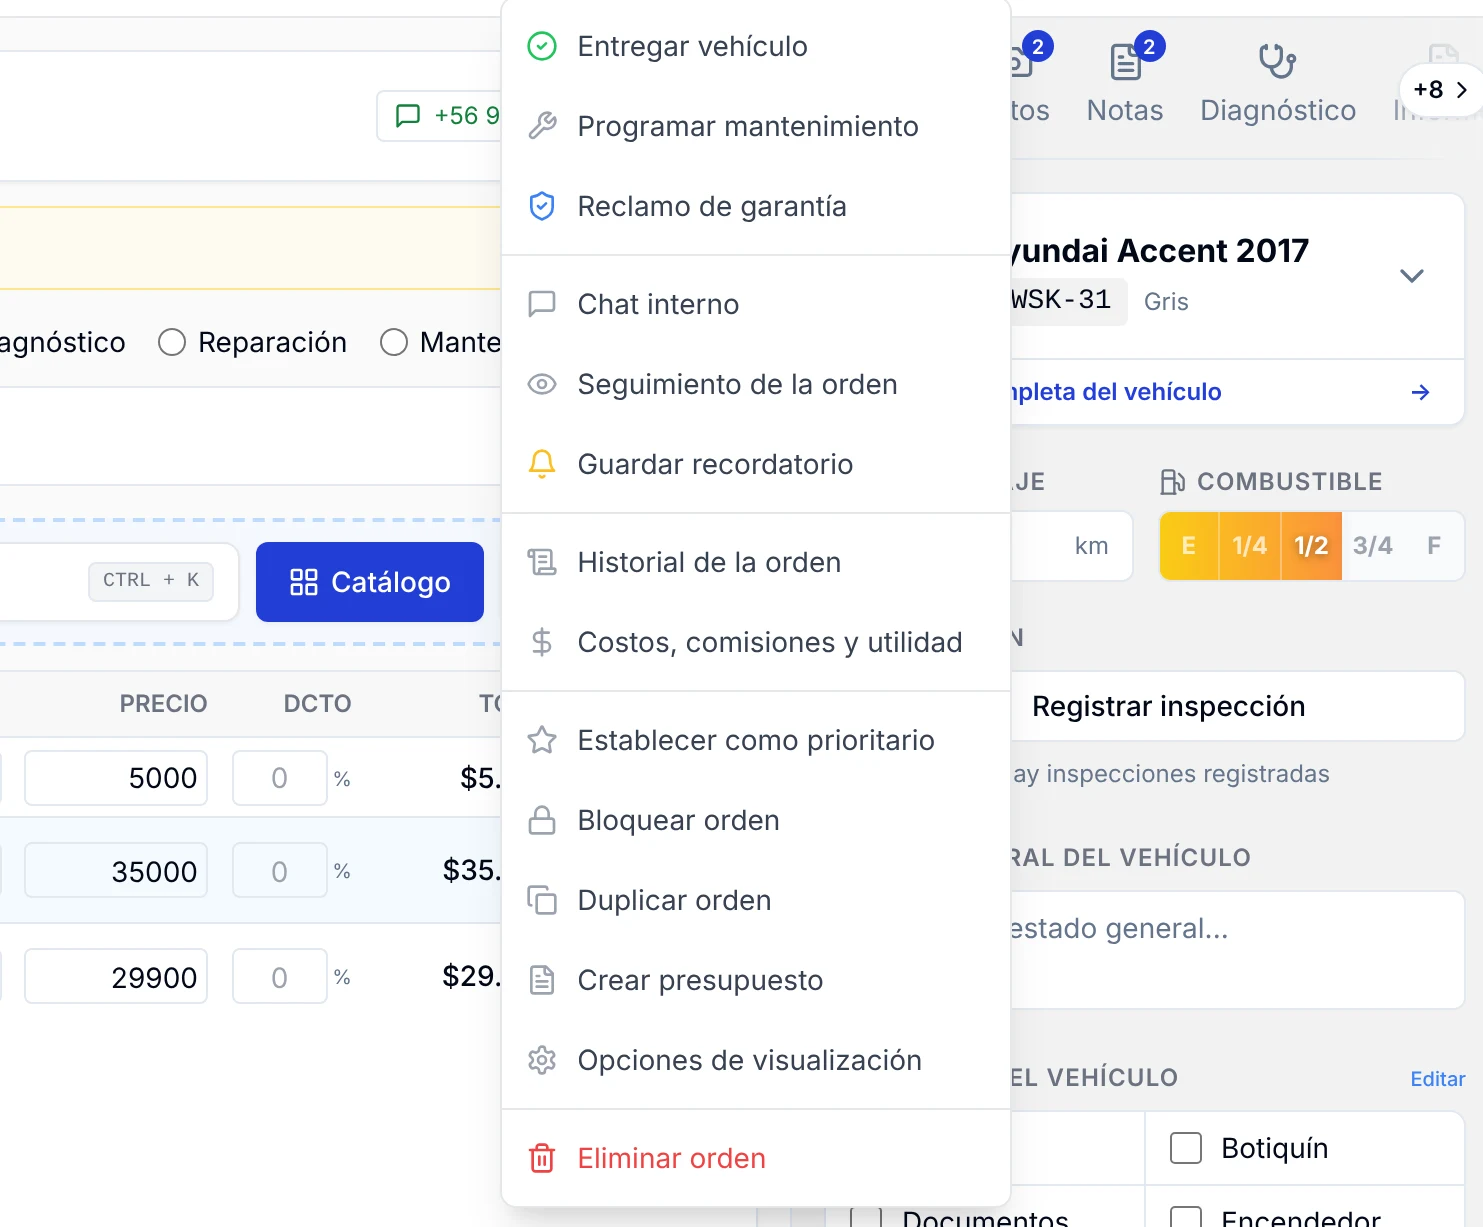Choose Entregar vehículo from the menu
Screen dimensions: 1483x1227
click(755, 46)
